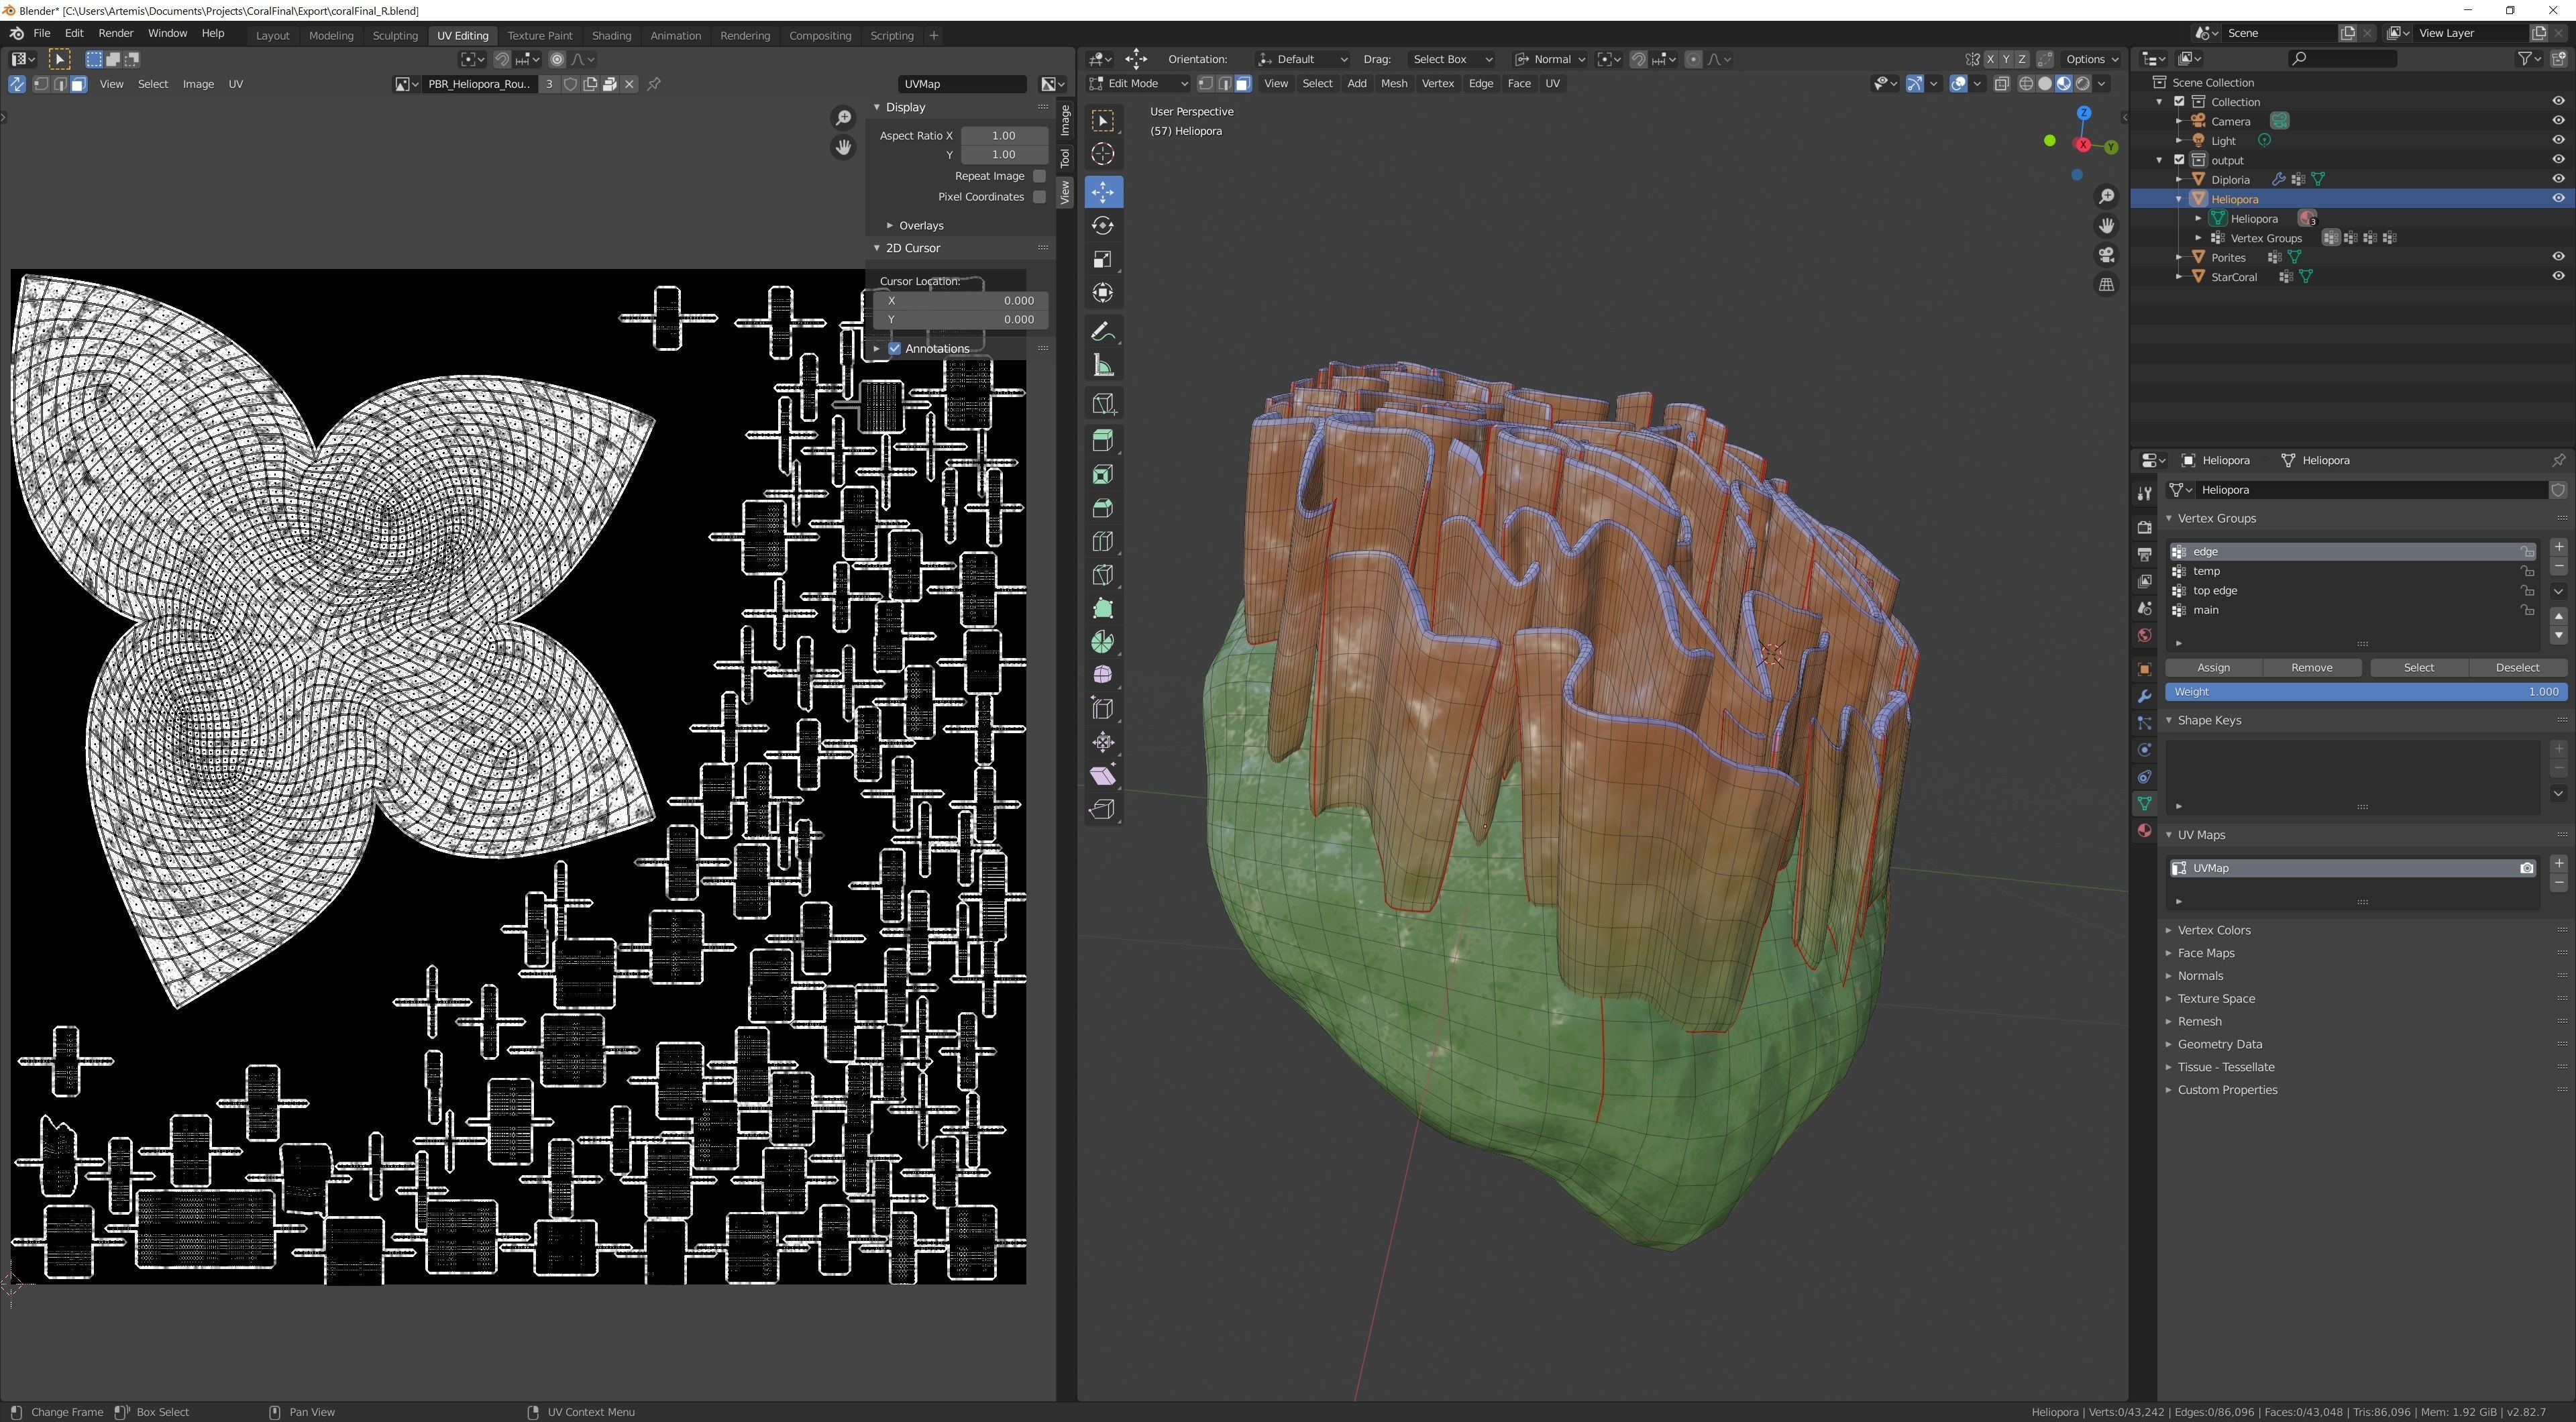
Task: Select the Measure tool
Action: (1103, 366)
